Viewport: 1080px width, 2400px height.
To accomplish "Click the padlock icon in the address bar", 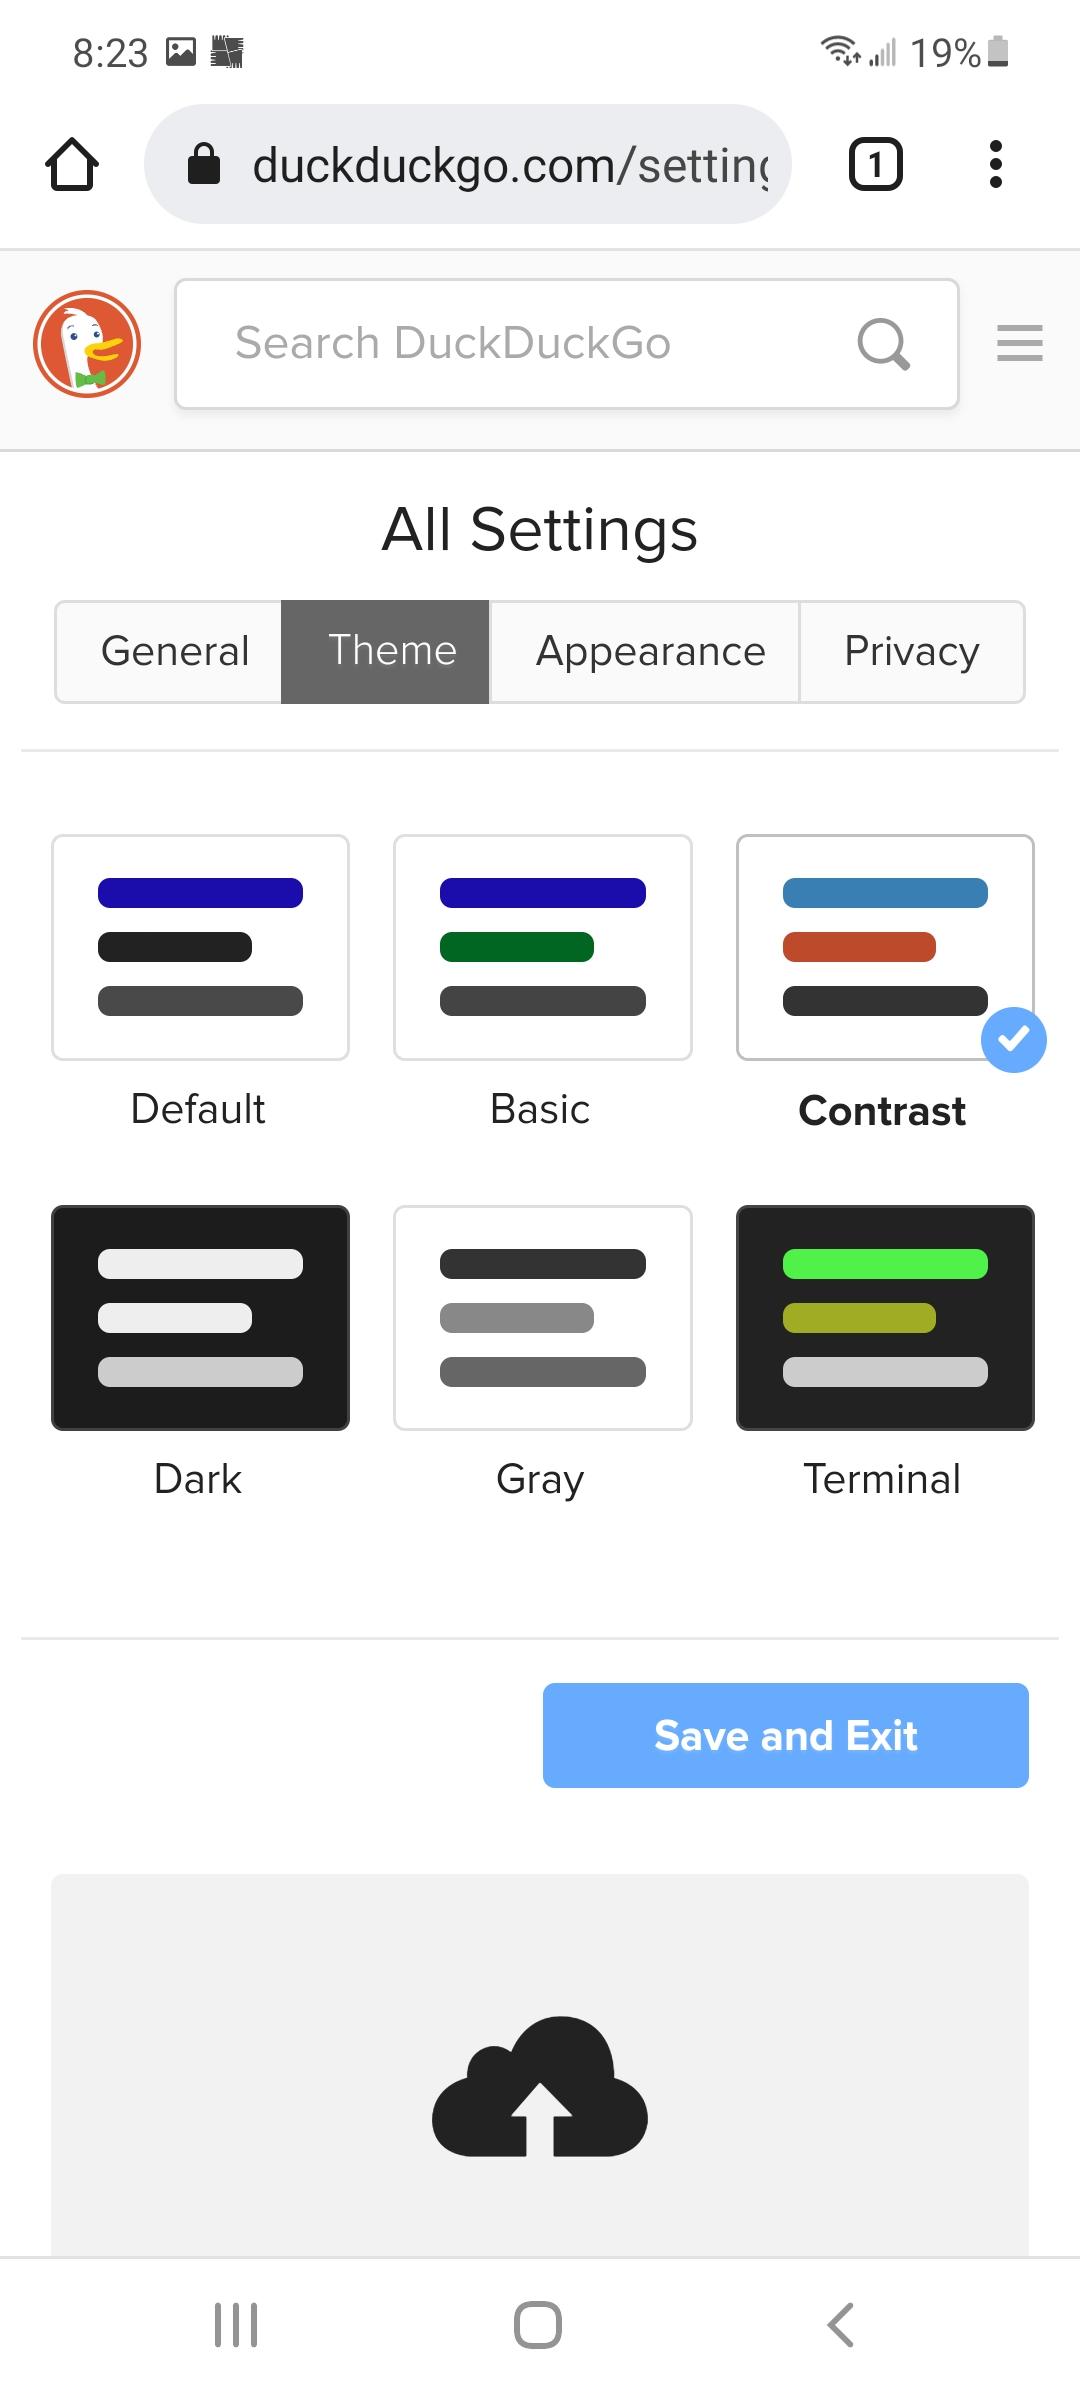I will (205, 163).
